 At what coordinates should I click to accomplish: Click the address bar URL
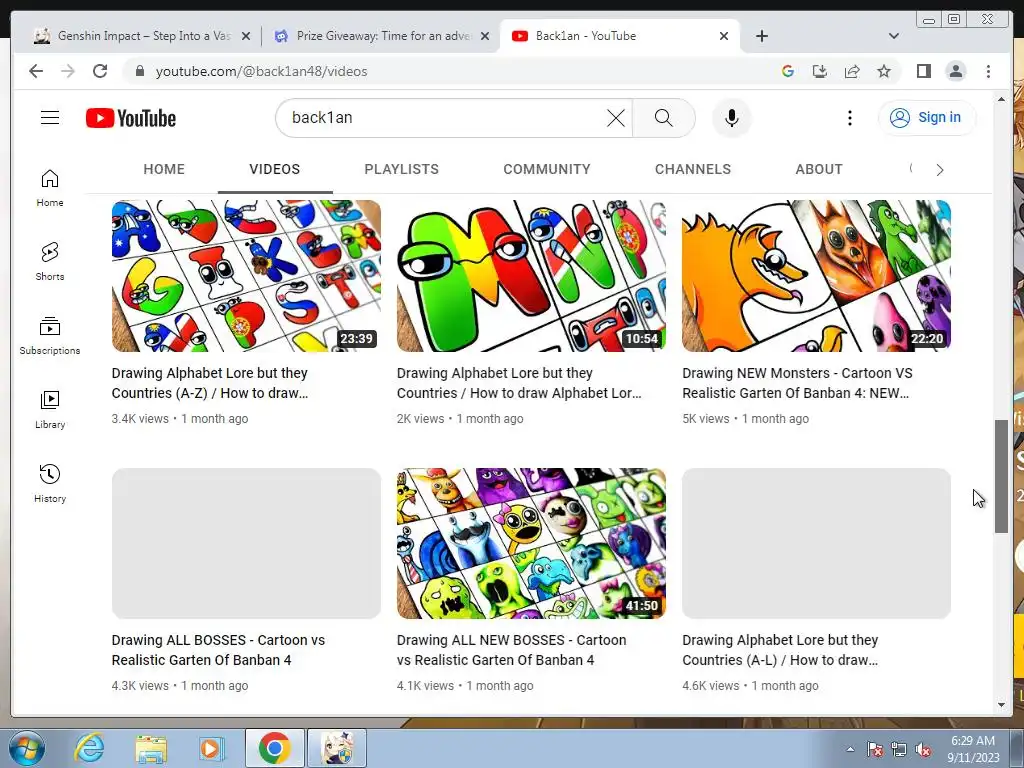pyautogui.click(x=261, y=71)
